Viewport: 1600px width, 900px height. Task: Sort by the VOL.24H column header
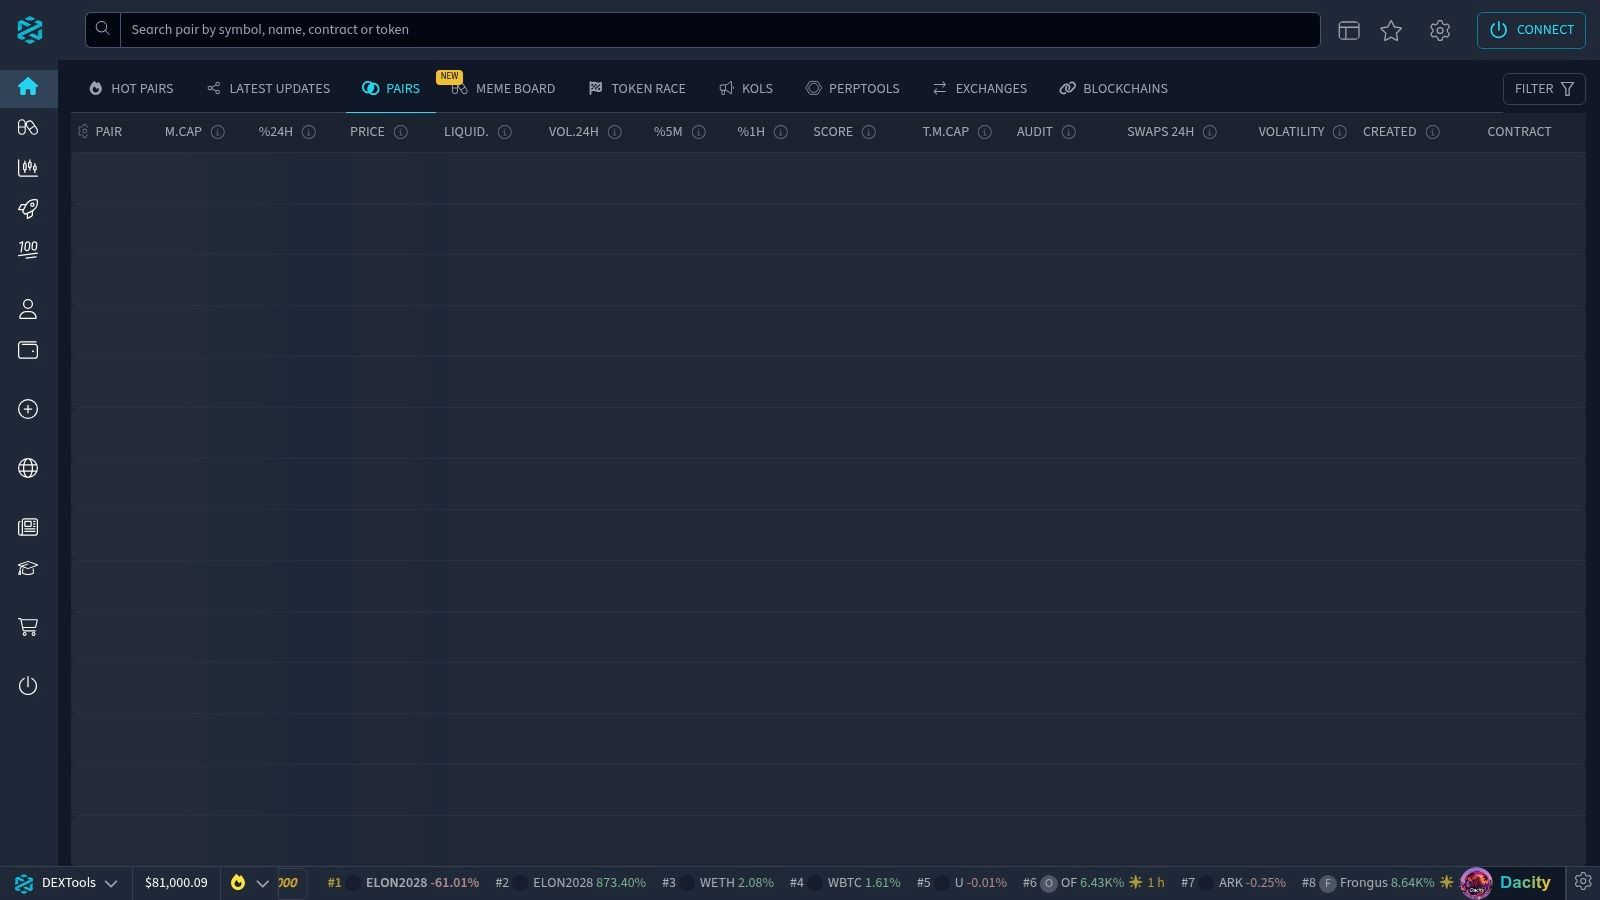(x=573, y=132)
